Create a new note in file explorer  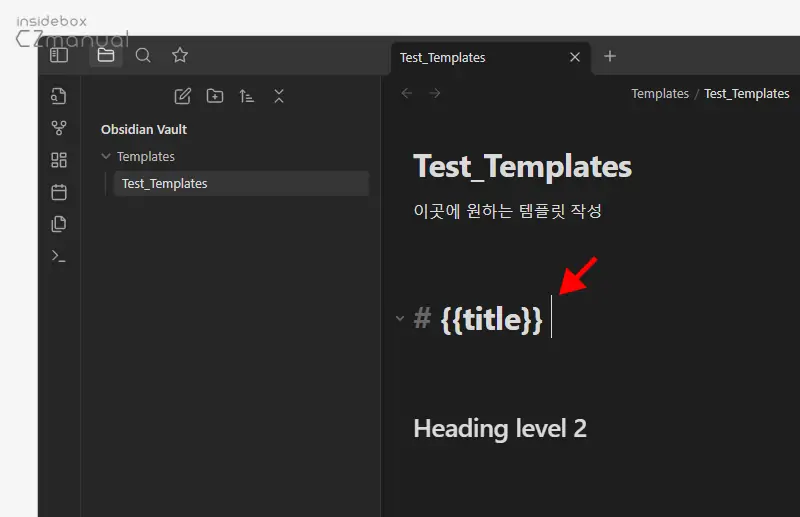click(x=182, y=96)
